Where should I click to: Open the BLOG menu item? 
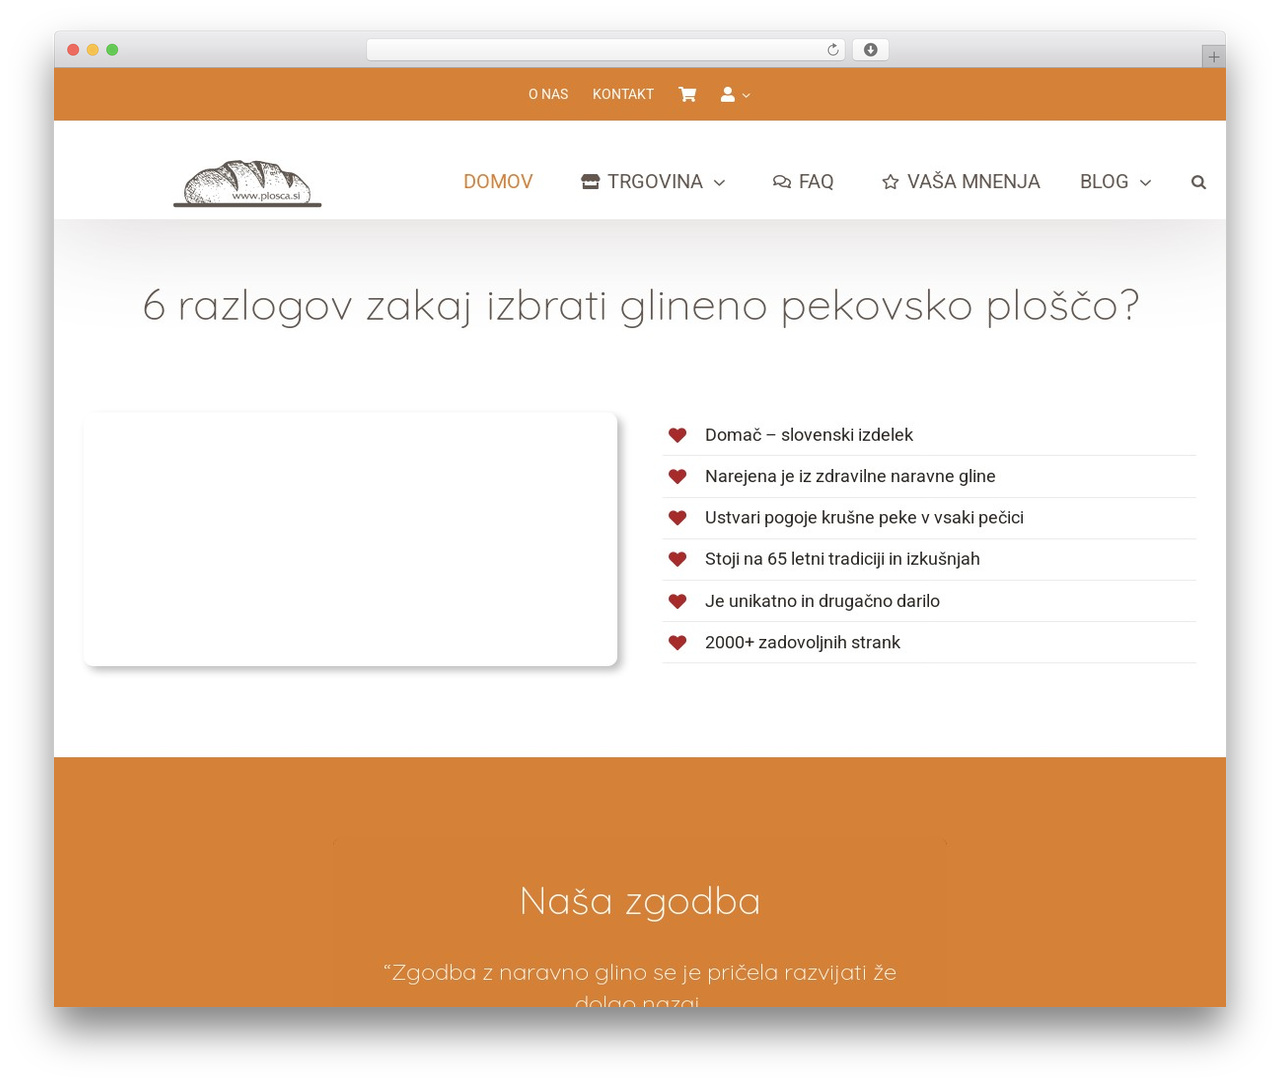click(1104, 182)
